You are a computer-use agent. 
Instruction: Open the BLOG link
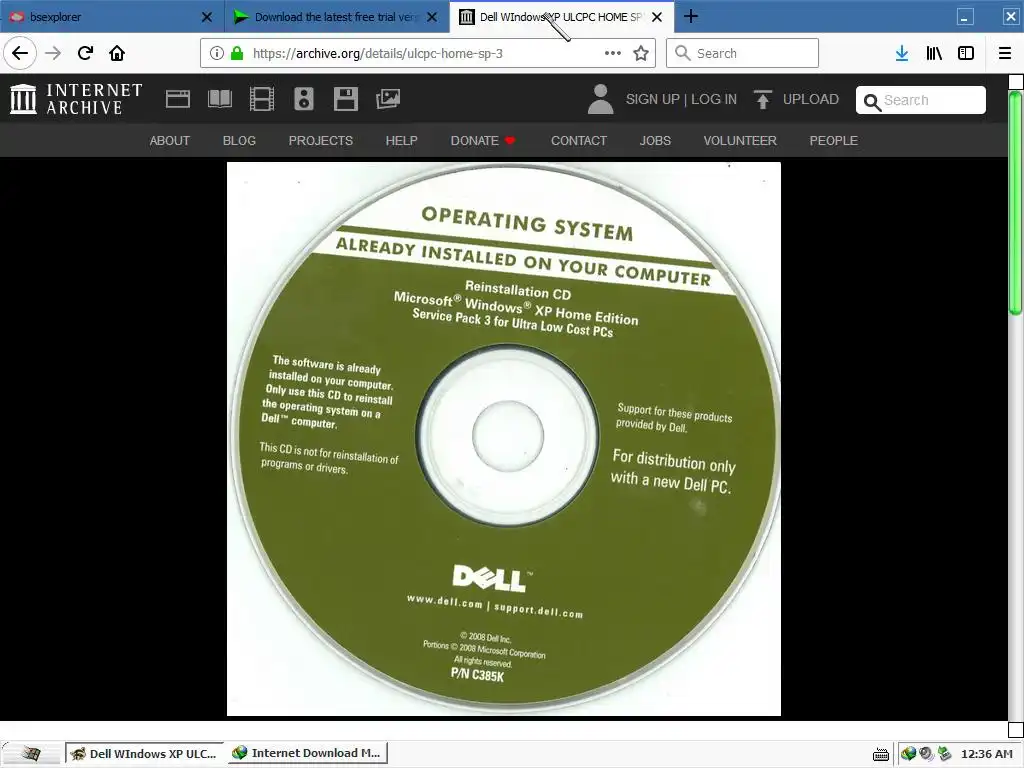239,140
